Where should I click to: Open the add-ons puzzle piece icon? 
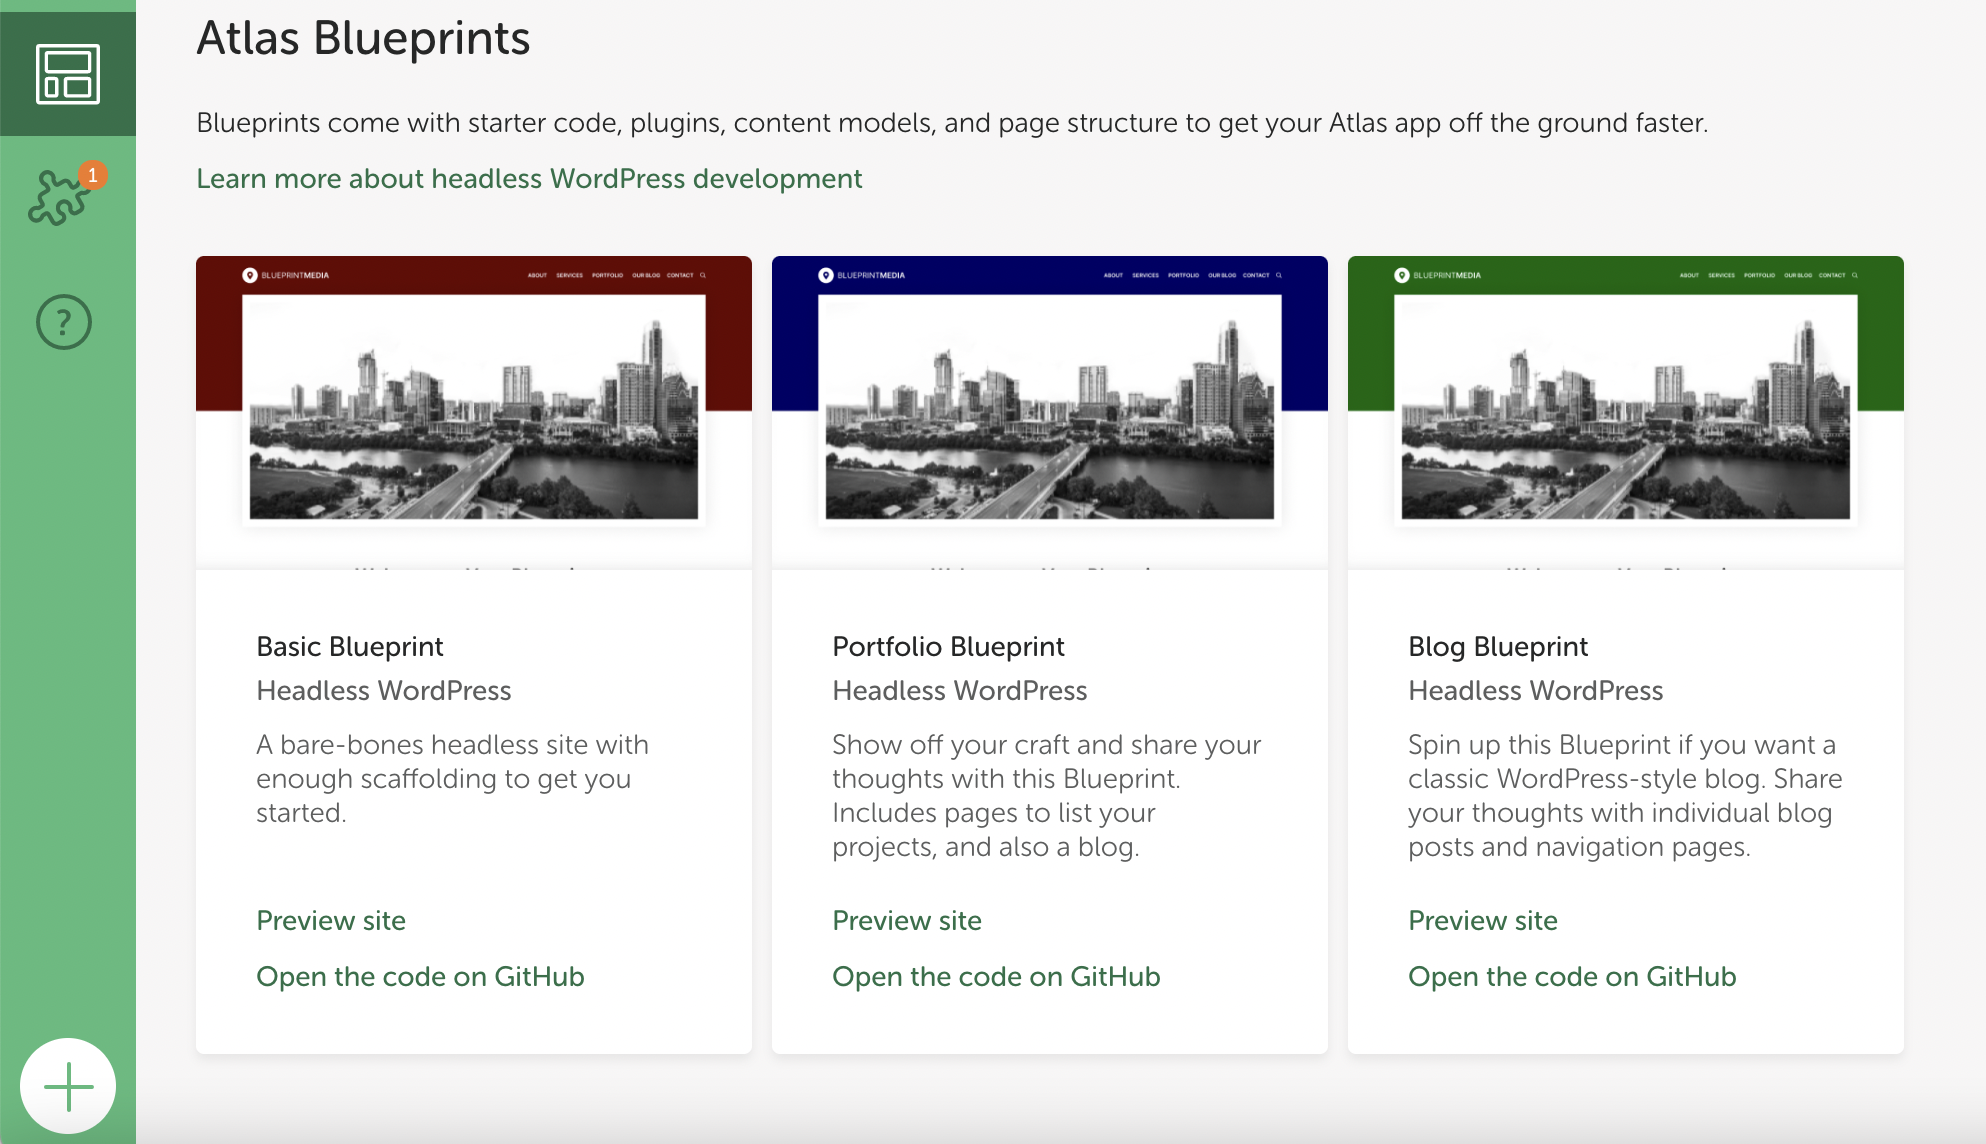point(58,197)
